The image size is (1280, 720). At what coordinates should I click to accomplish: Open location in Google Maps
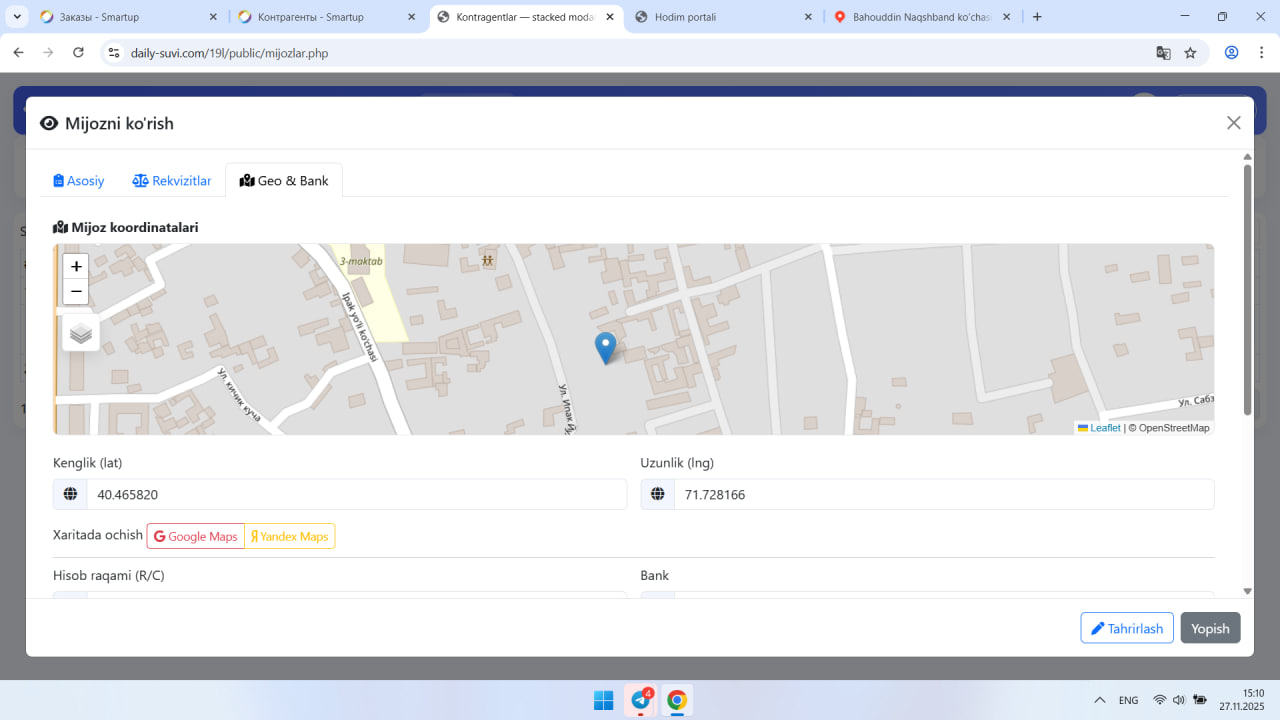tap(196, 537)
